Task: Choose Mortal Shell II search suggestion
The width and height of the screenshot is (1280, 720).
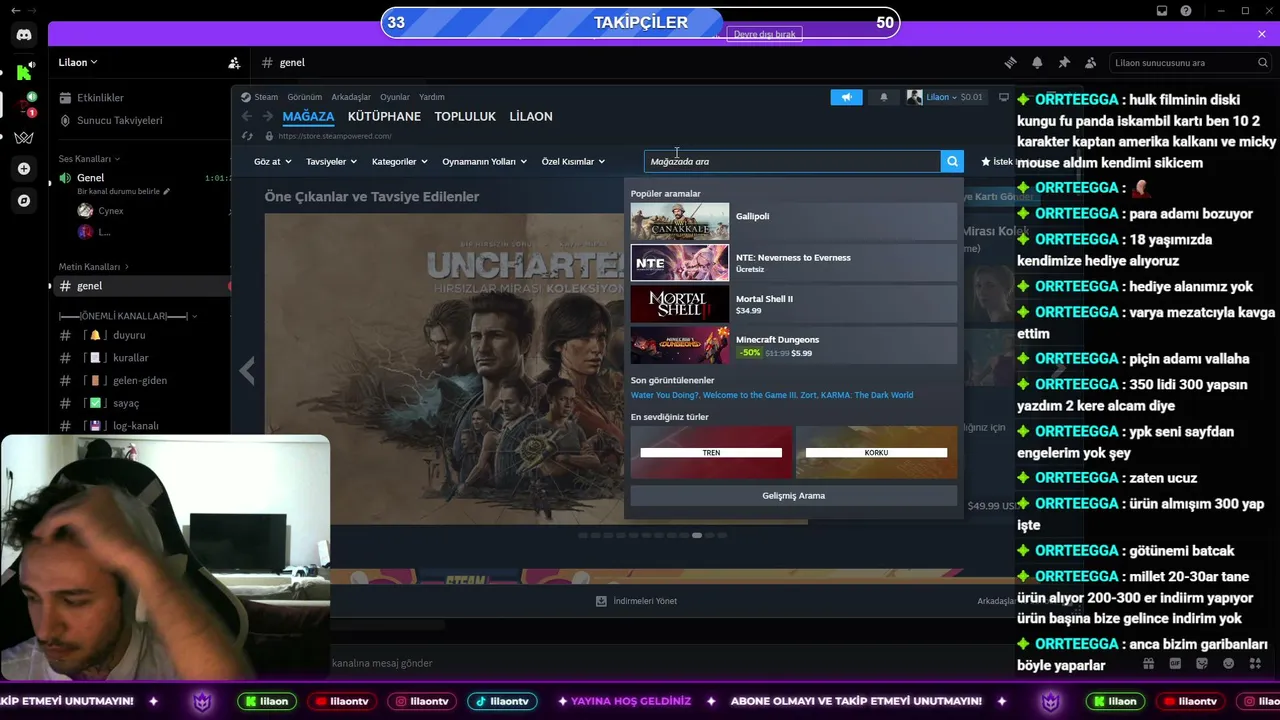Action: click(793, 304)
